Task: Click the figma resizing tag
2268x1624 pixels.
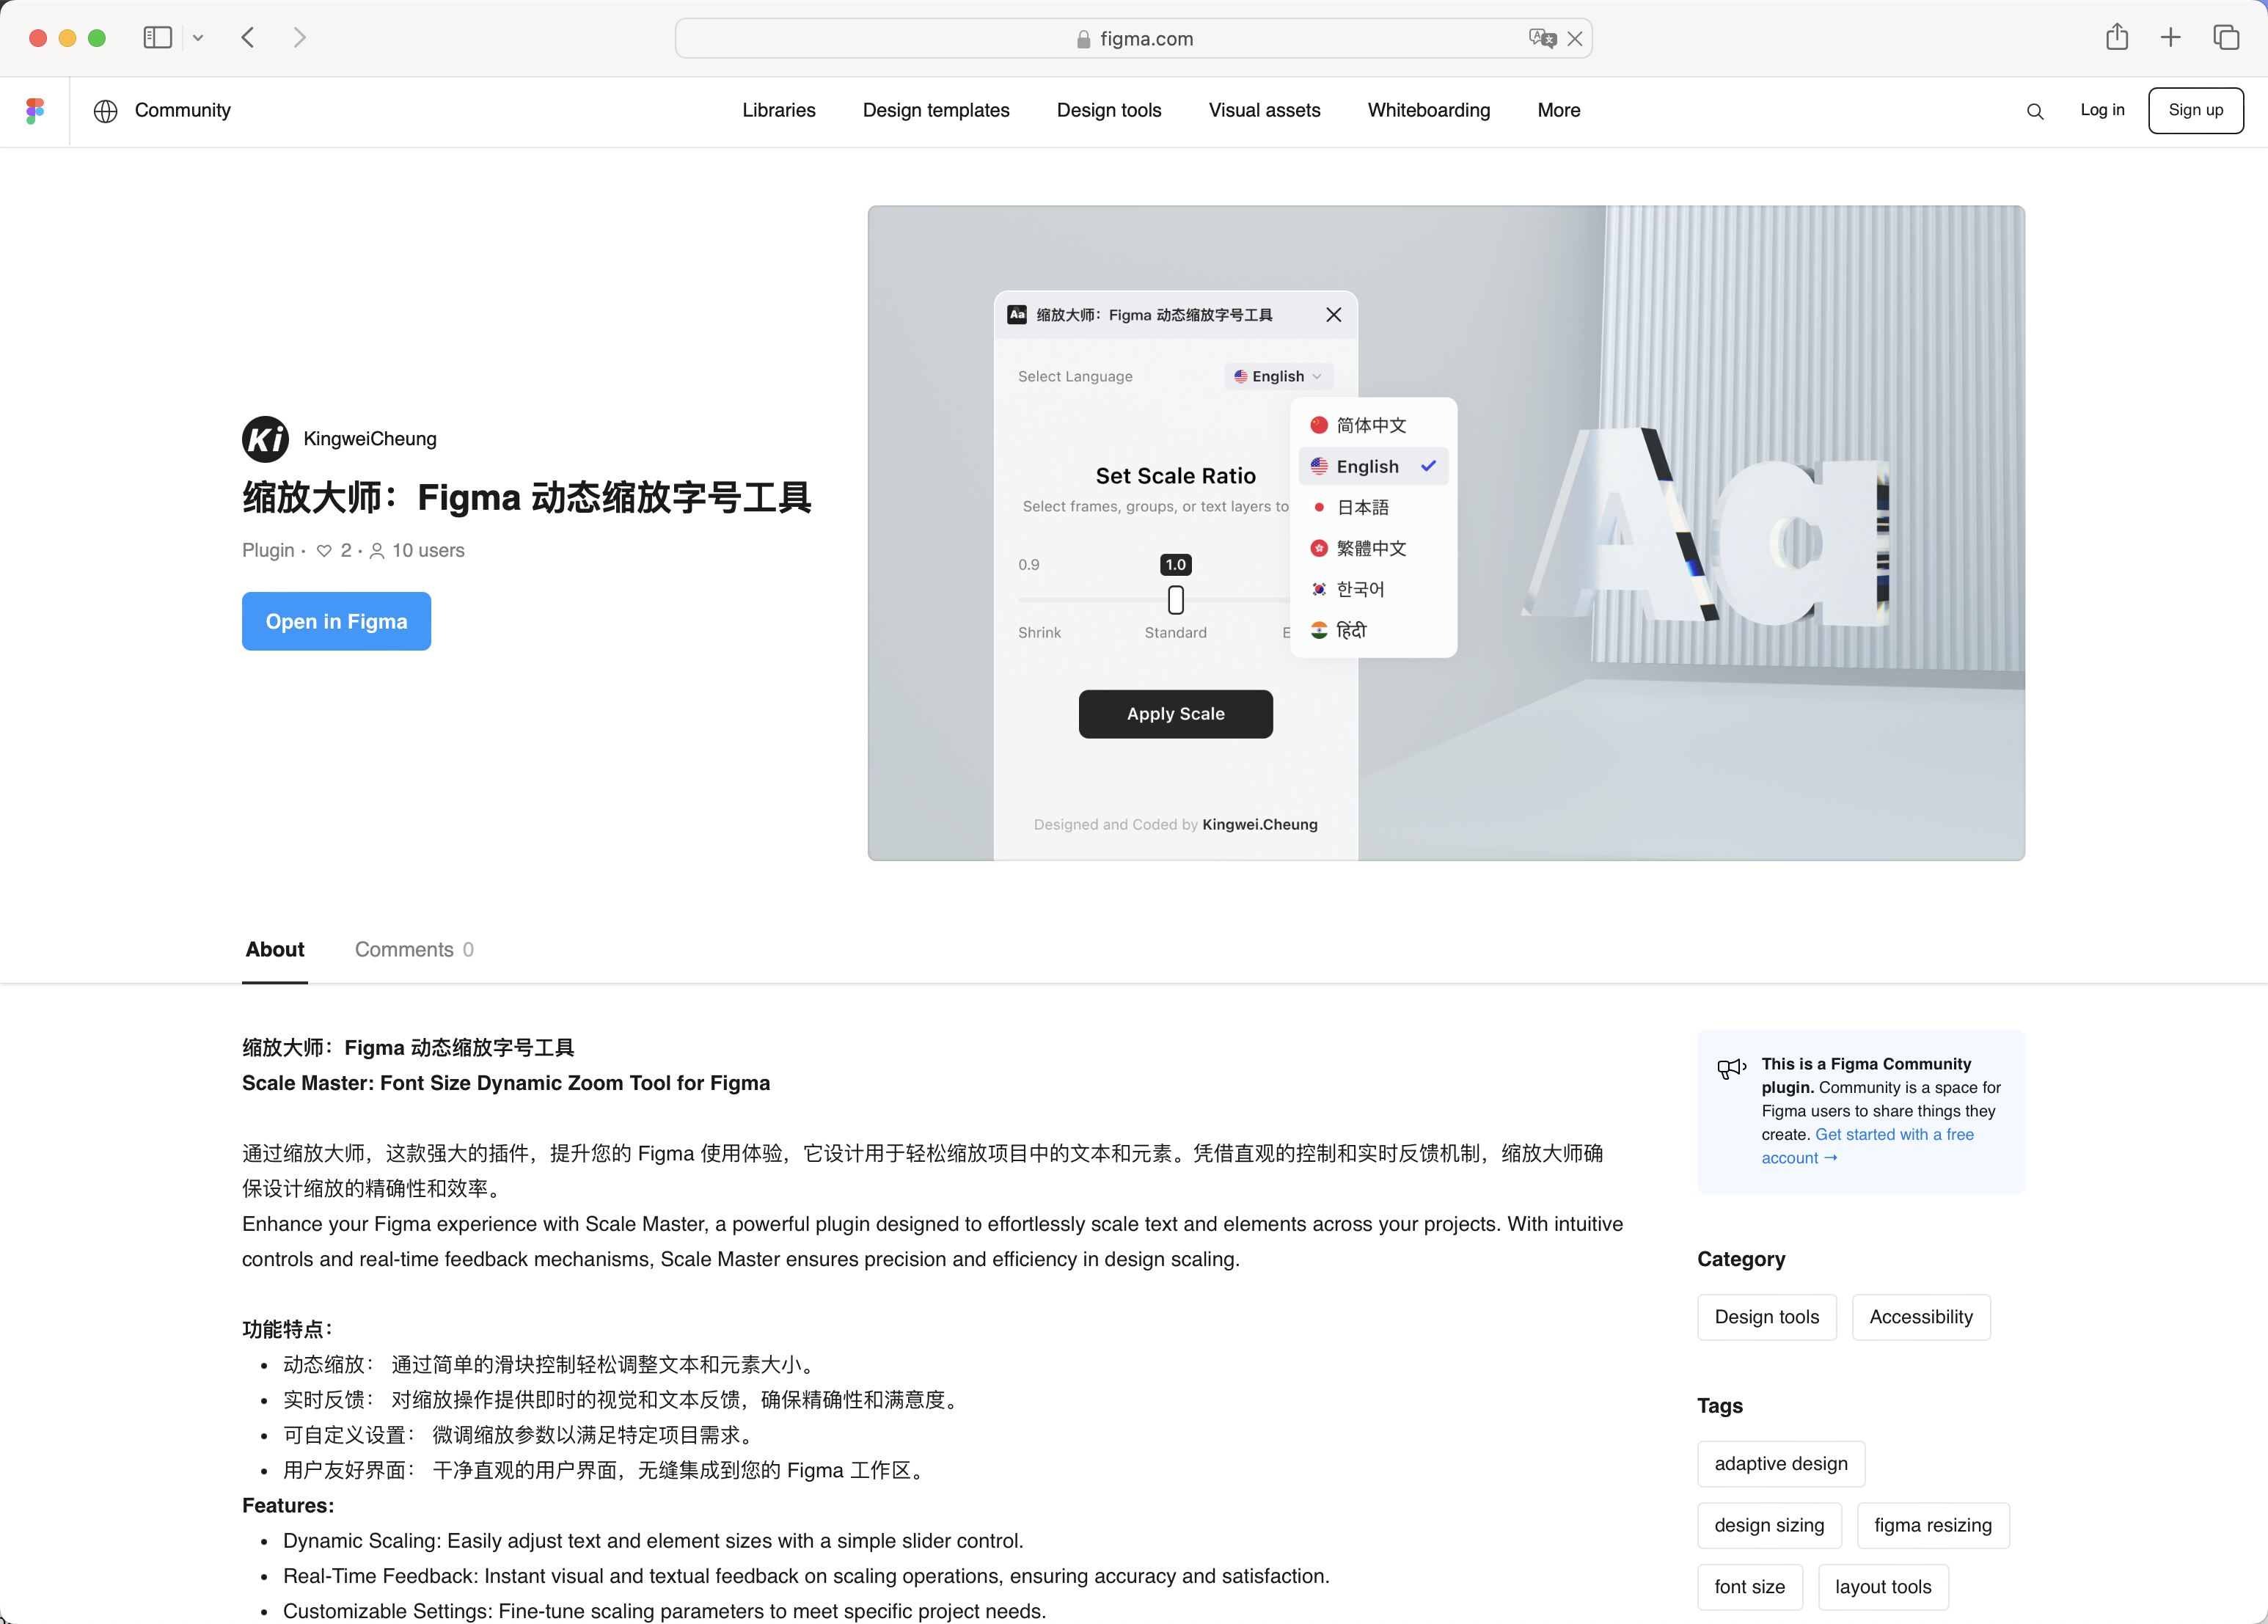Action: pos(1932,1527)
